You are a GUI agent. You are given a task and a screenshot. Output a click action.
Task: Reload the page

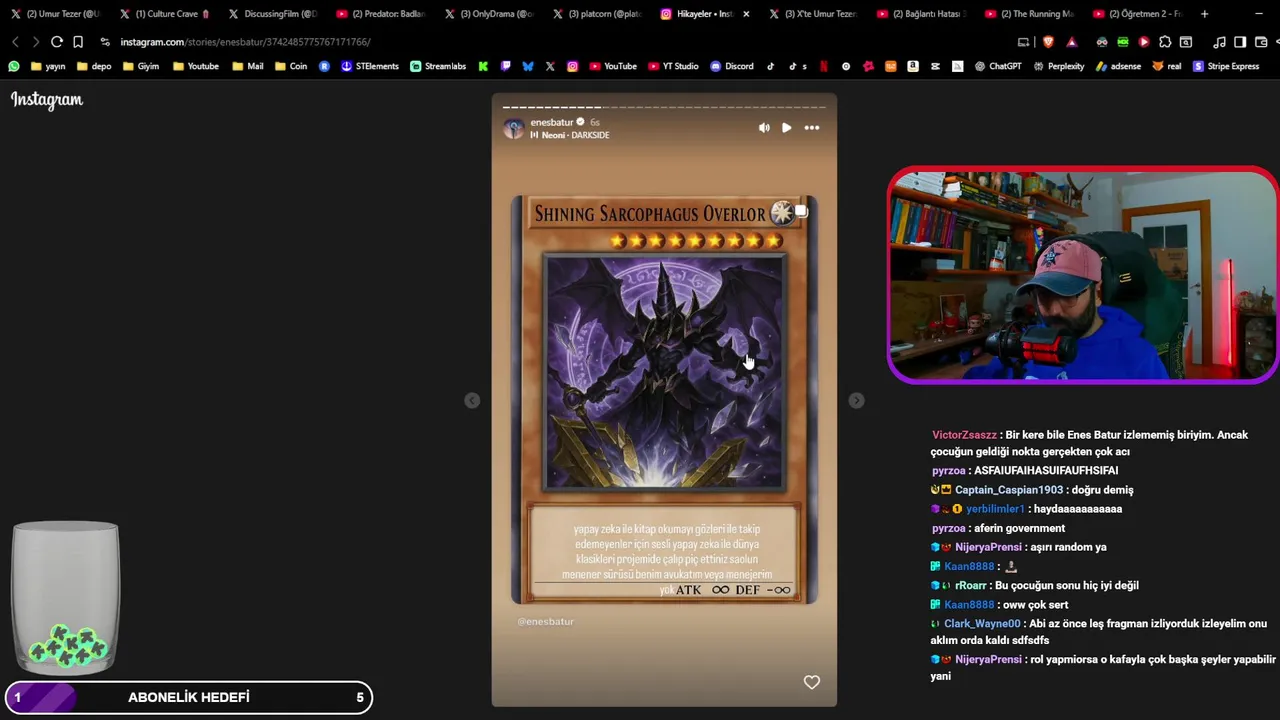click(57, 42)
